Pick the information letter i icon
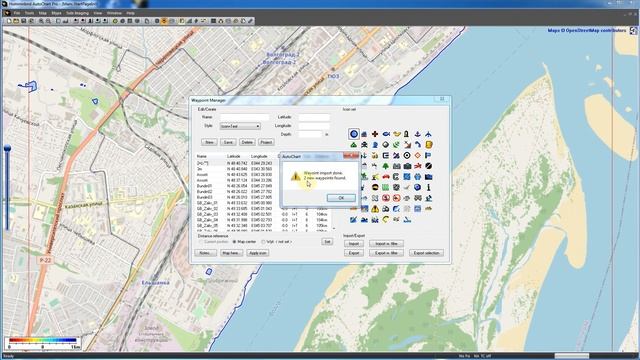640x360 pixels. pyautogui.click(x=428, y=187)
